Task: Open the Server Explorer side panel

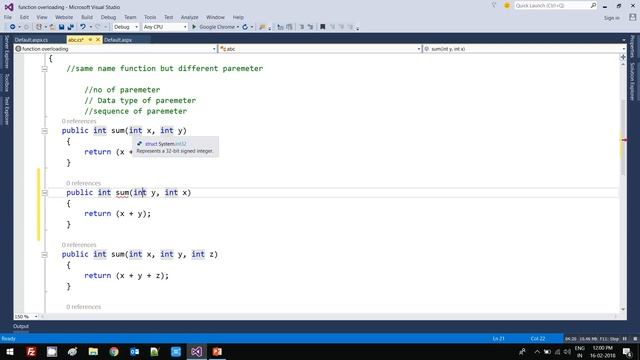Action: (x=7, y=52)
